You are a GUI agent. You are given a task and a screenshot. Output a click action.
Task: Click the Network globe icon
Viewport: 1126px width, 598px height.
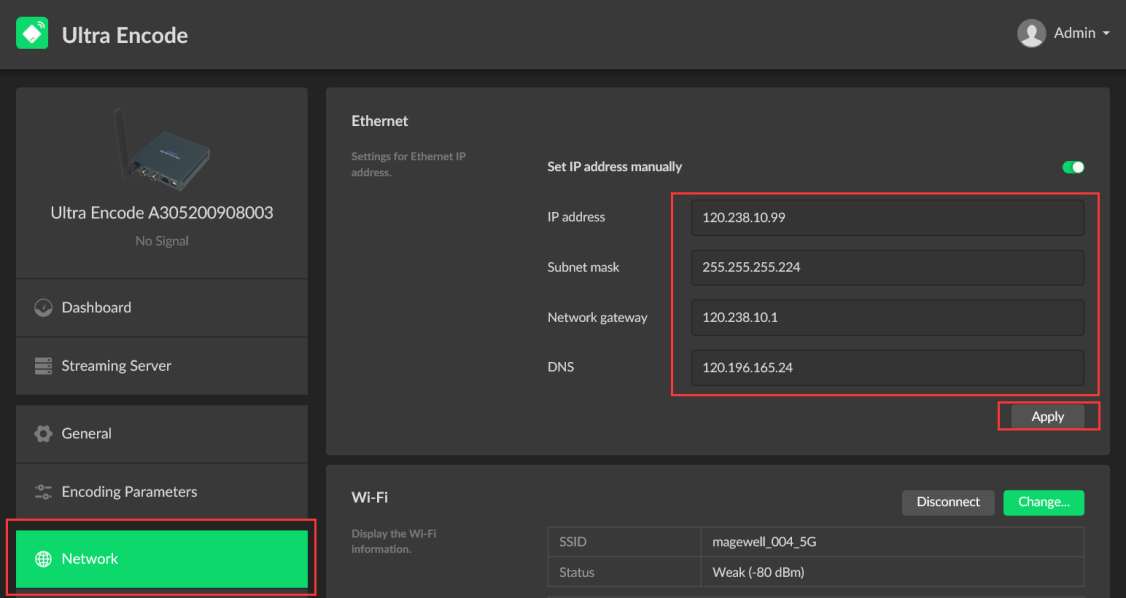(43, 559)
